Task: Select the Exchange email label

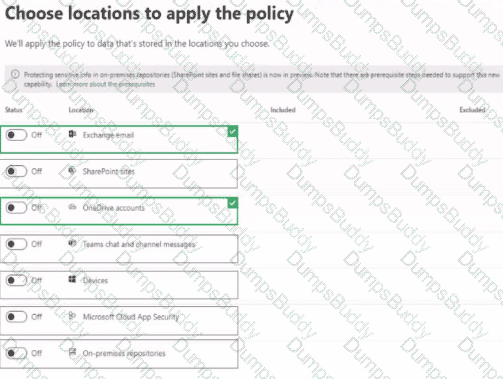Action: coord(108,135)
